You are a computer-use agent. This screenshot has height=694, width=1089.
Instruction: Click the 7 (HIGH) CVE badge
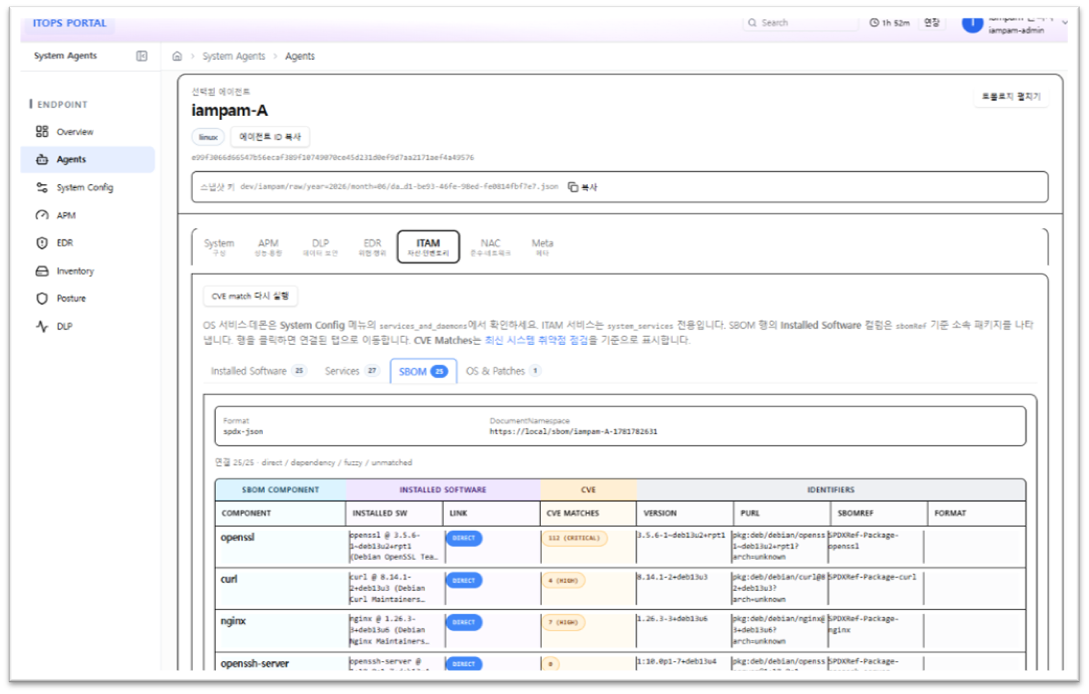[x=563, y=622]
